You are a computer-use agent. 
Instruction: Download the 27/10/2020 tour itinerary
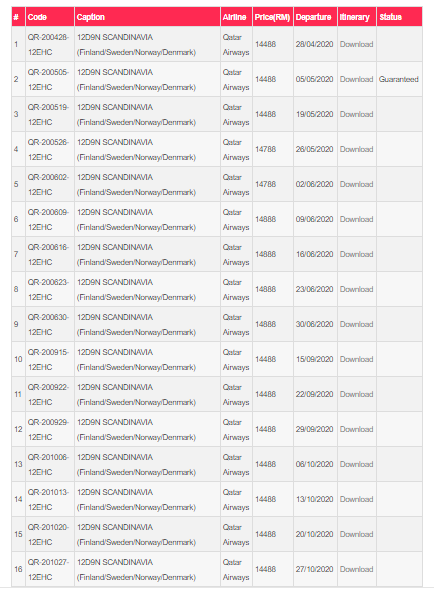click(x=356, y=570)
